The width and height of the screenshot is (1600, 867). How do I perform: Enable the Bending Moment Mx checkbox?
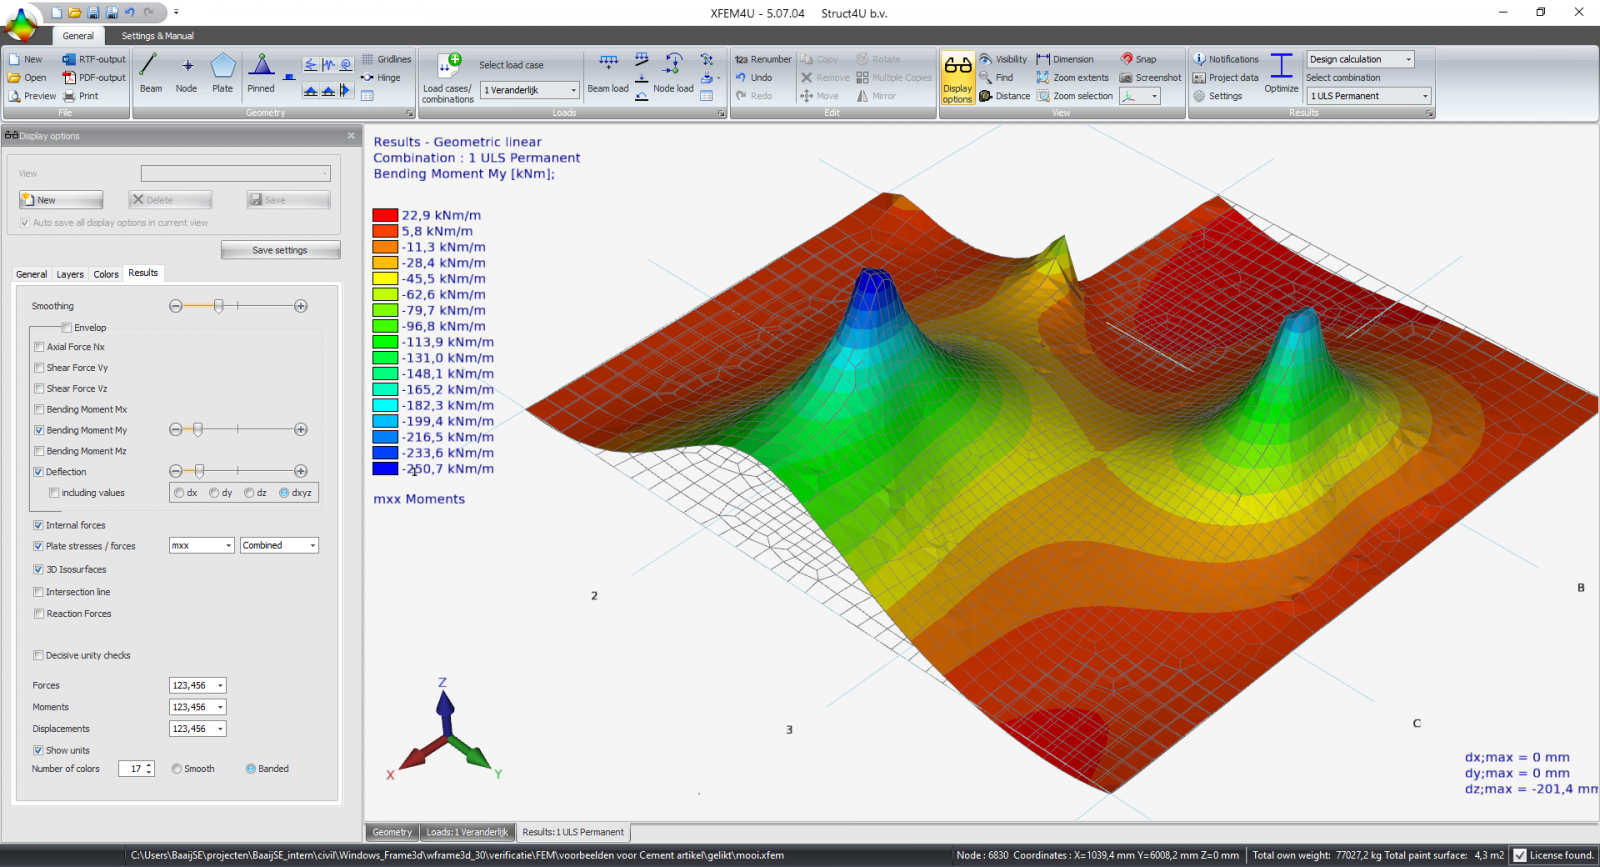39,409
